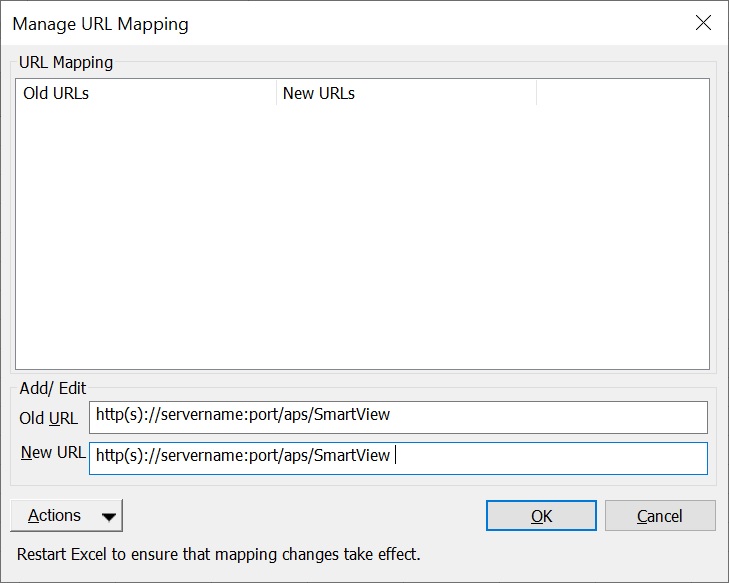Click the blank third column header
729x583 pixels.
pyautogui.click(x=622, y=94)
